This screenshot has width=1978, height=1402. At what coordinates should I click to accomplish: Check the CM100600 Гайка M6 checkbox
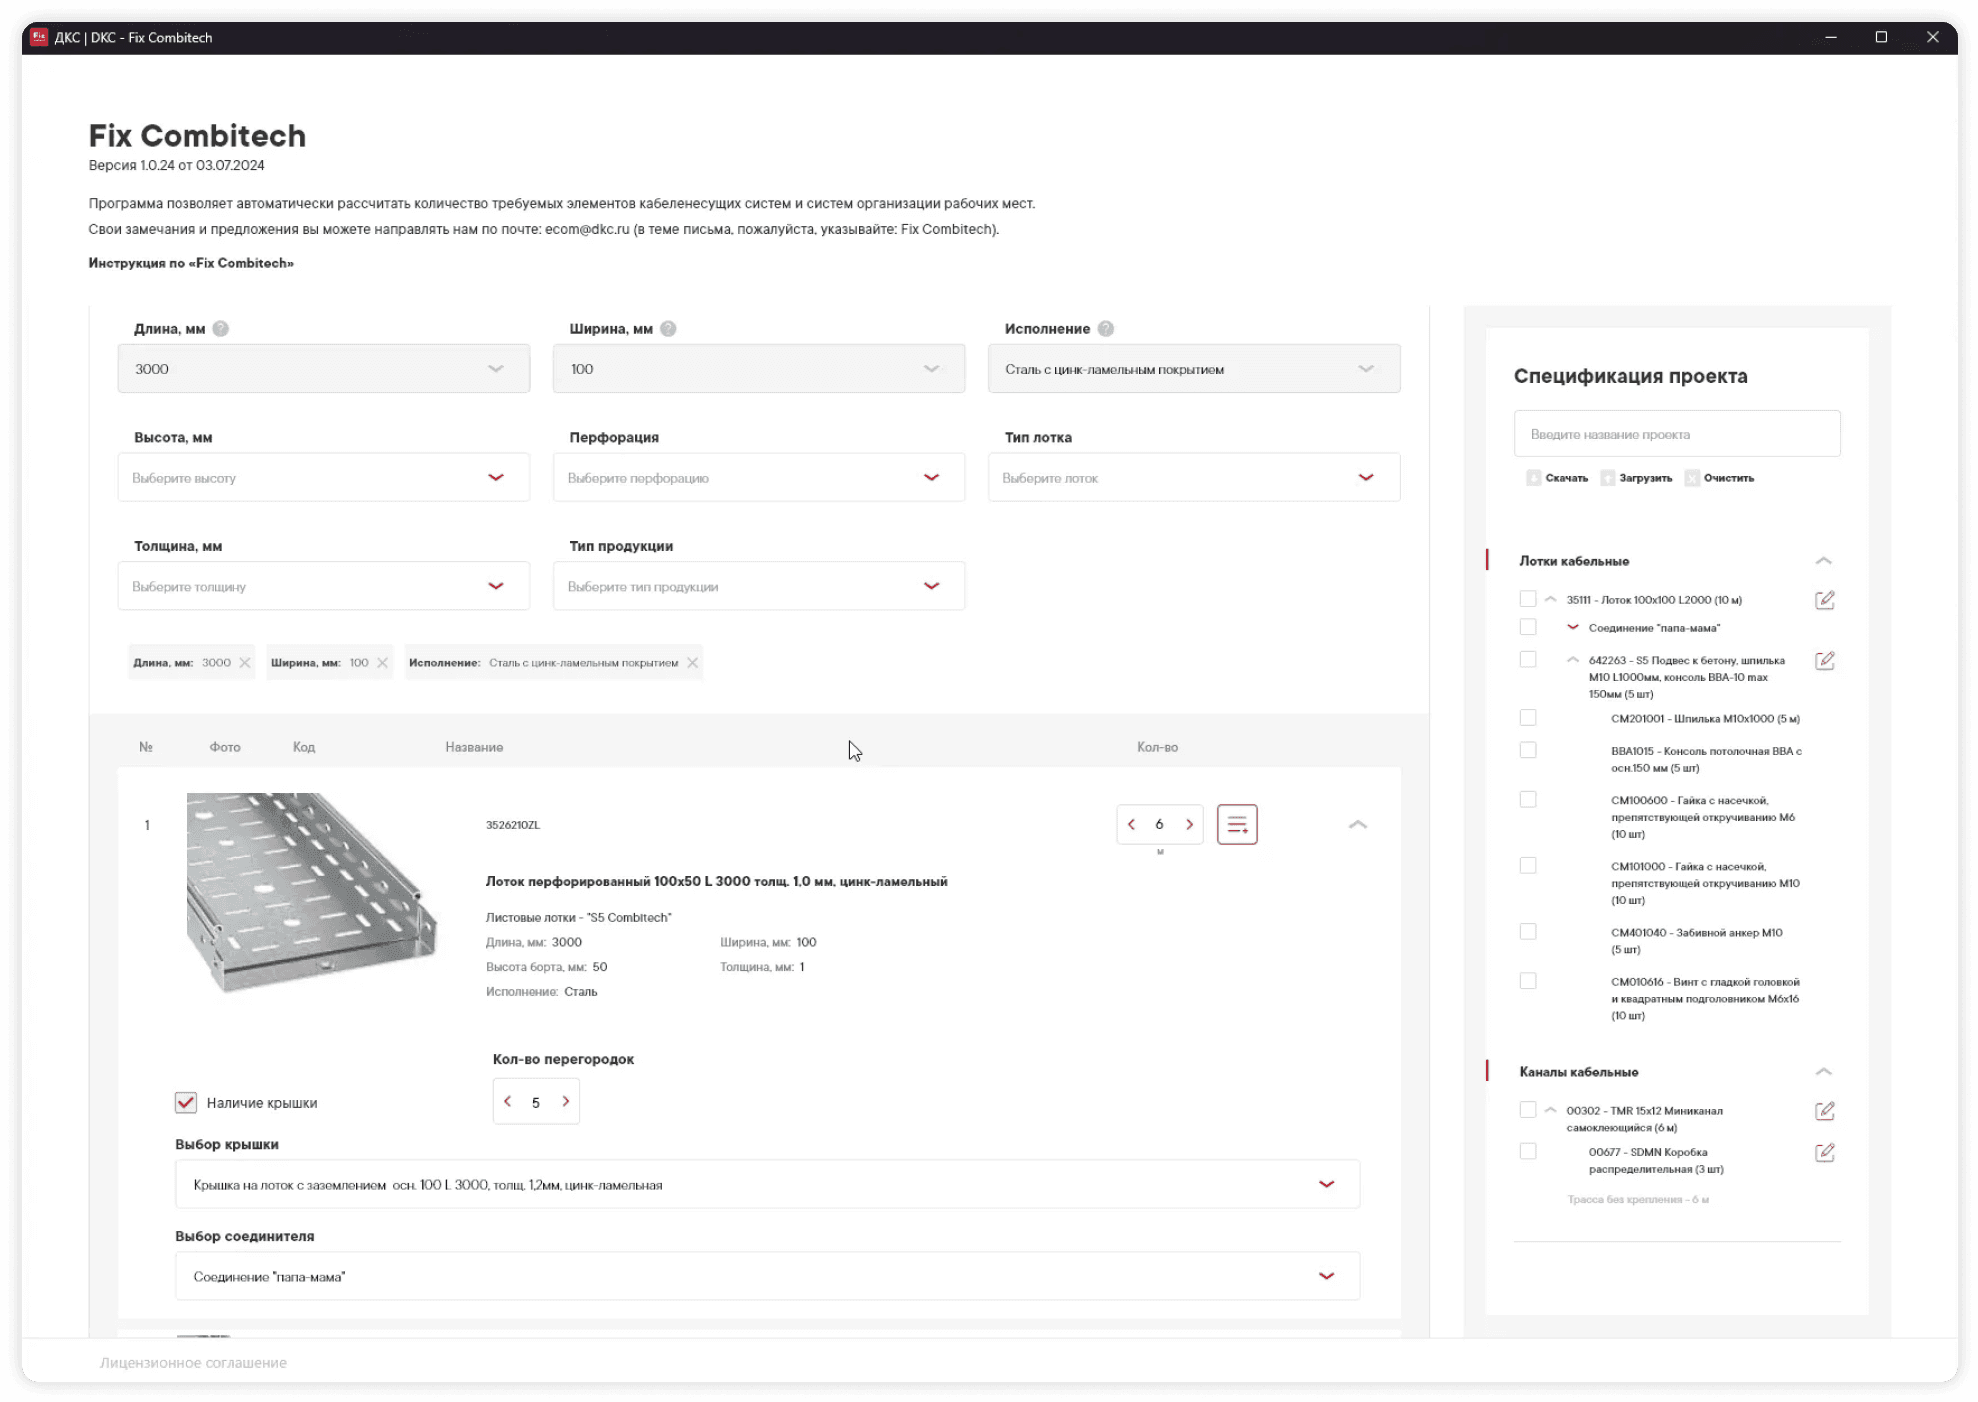point(1527,800)
